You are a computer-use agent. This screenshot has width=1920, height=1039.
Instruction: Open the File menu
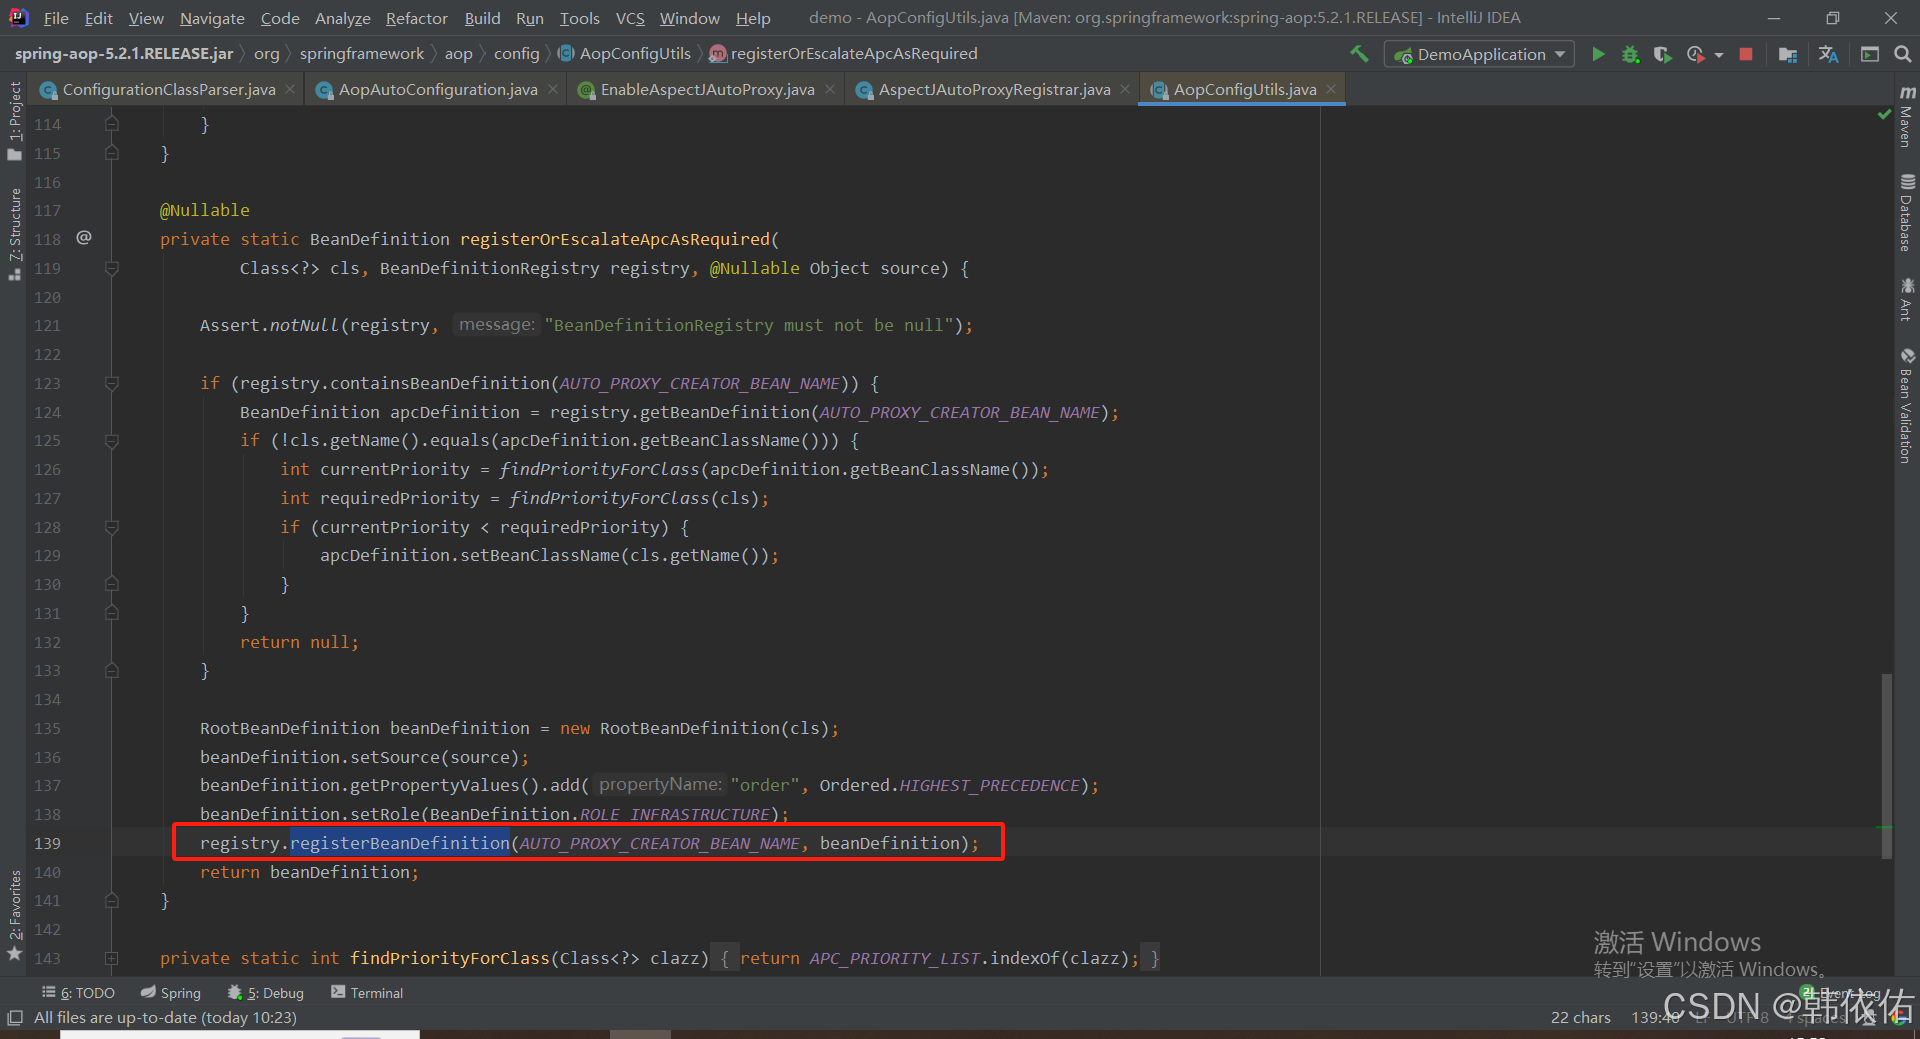pyautogui.click(x=56, y=18)
